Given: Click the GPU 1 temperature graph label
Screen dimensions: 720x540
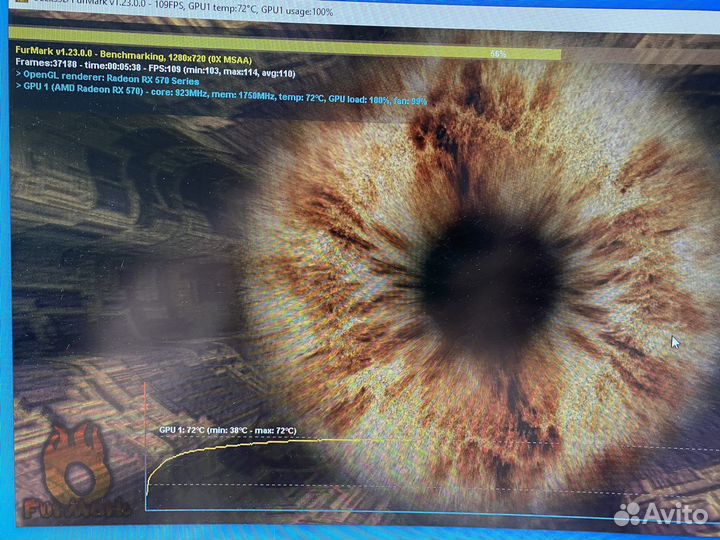Looking at the screenshot, I should click(227, 430).
